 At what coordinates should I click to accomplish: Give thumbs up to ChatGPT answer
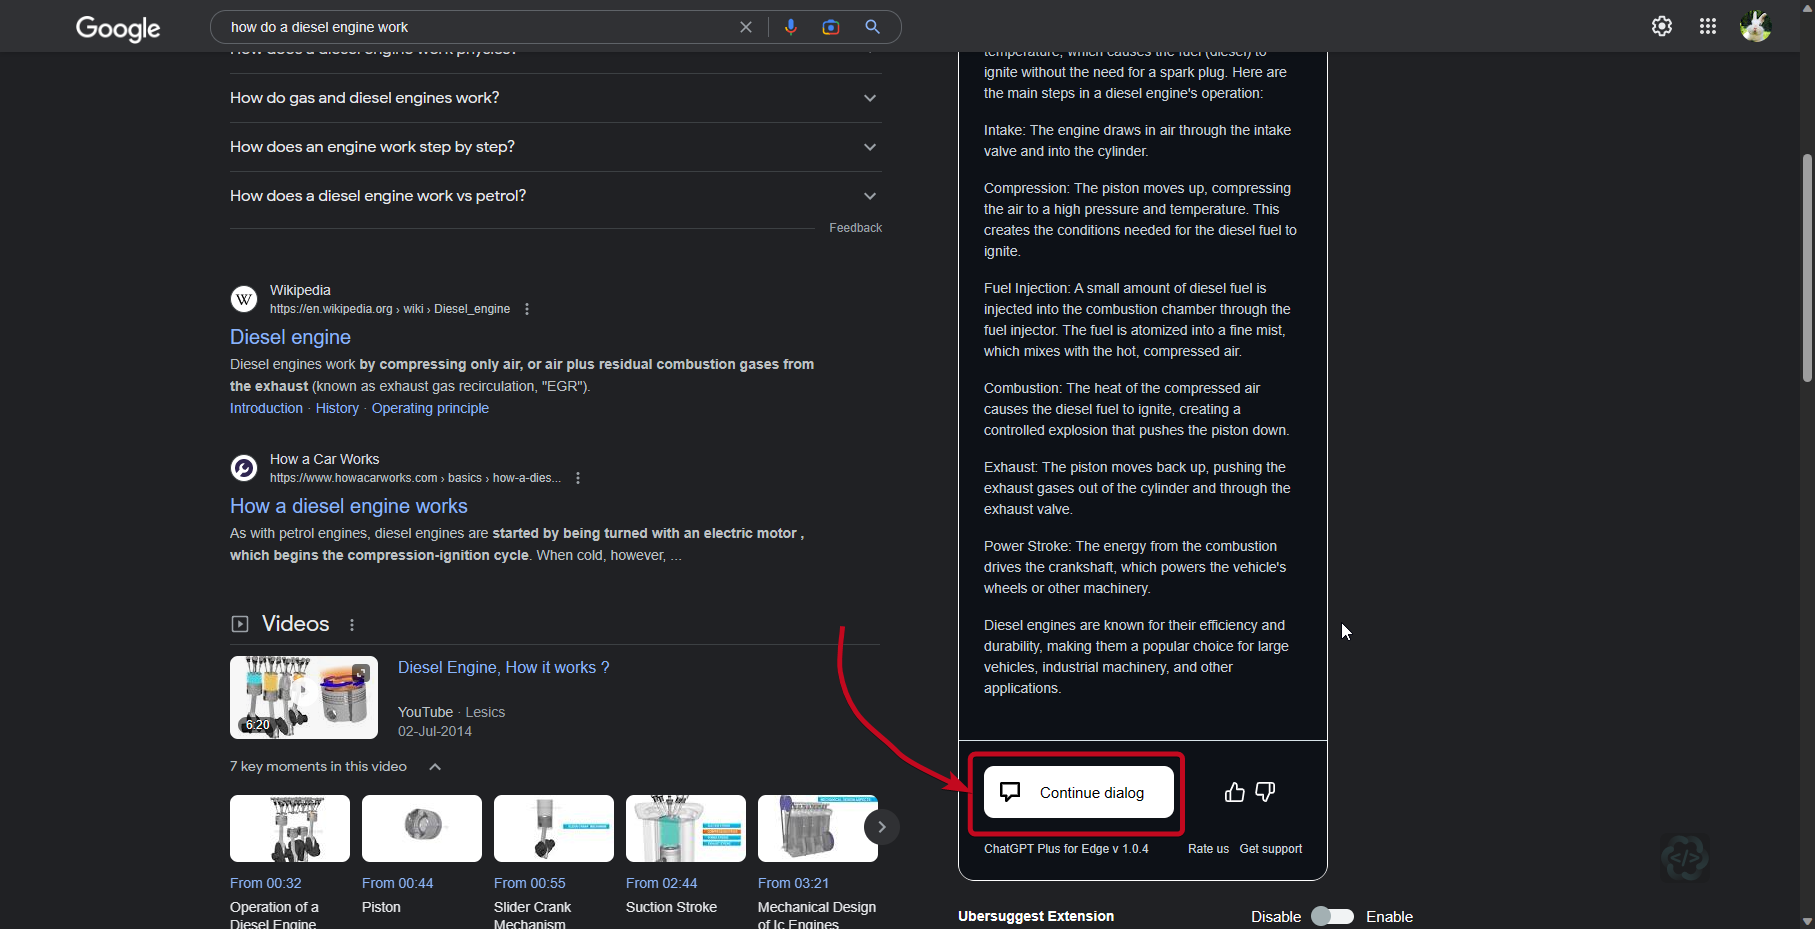pyautogui.click(x=1235, y=792)
